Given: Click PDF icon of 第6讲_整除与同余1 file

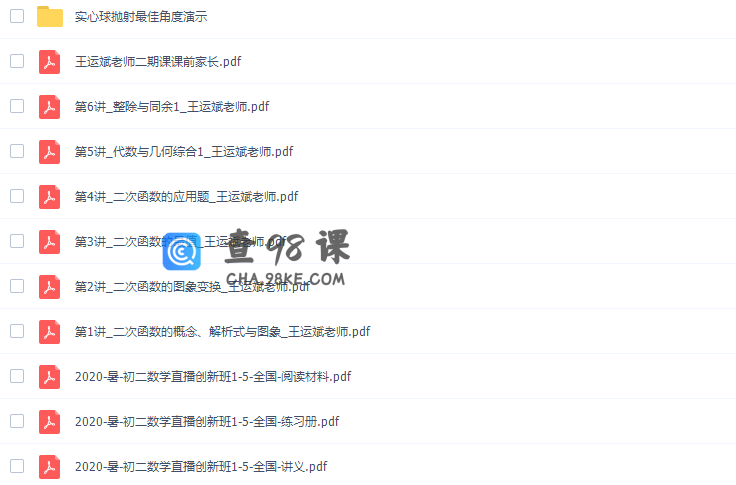Looking at the screenshot, I should point(49,107).
